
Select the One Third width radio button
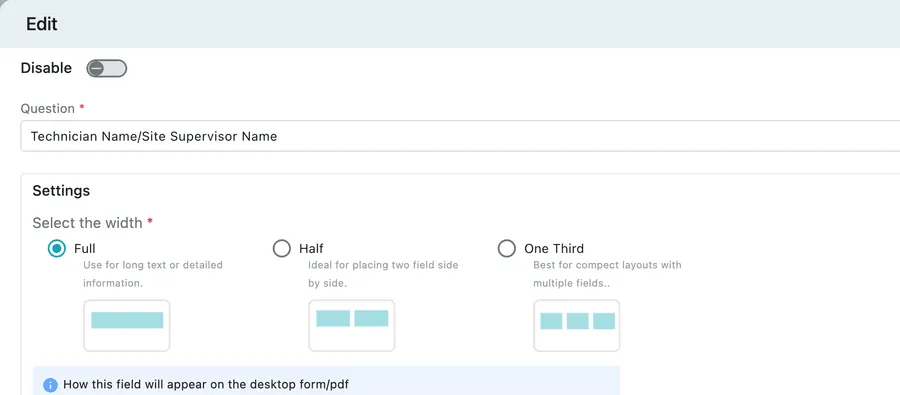(506, 249)
